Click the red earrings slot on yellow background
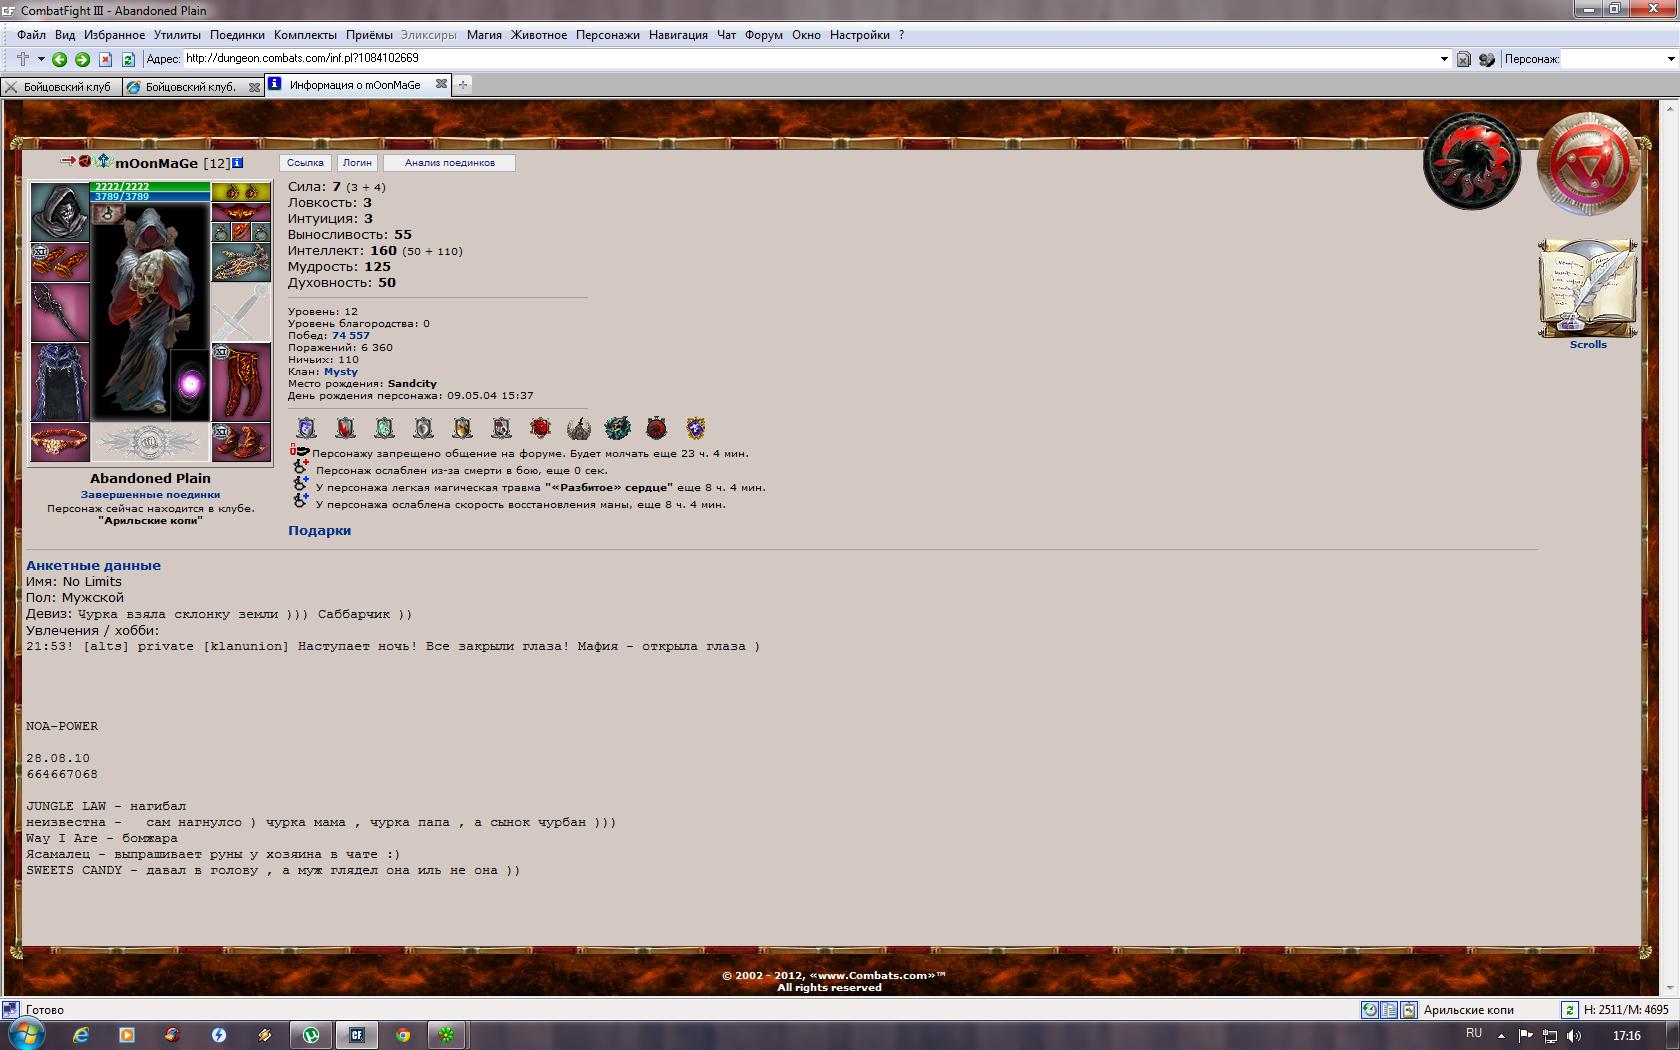The image size is (1680, 1050). coord(241,192)
